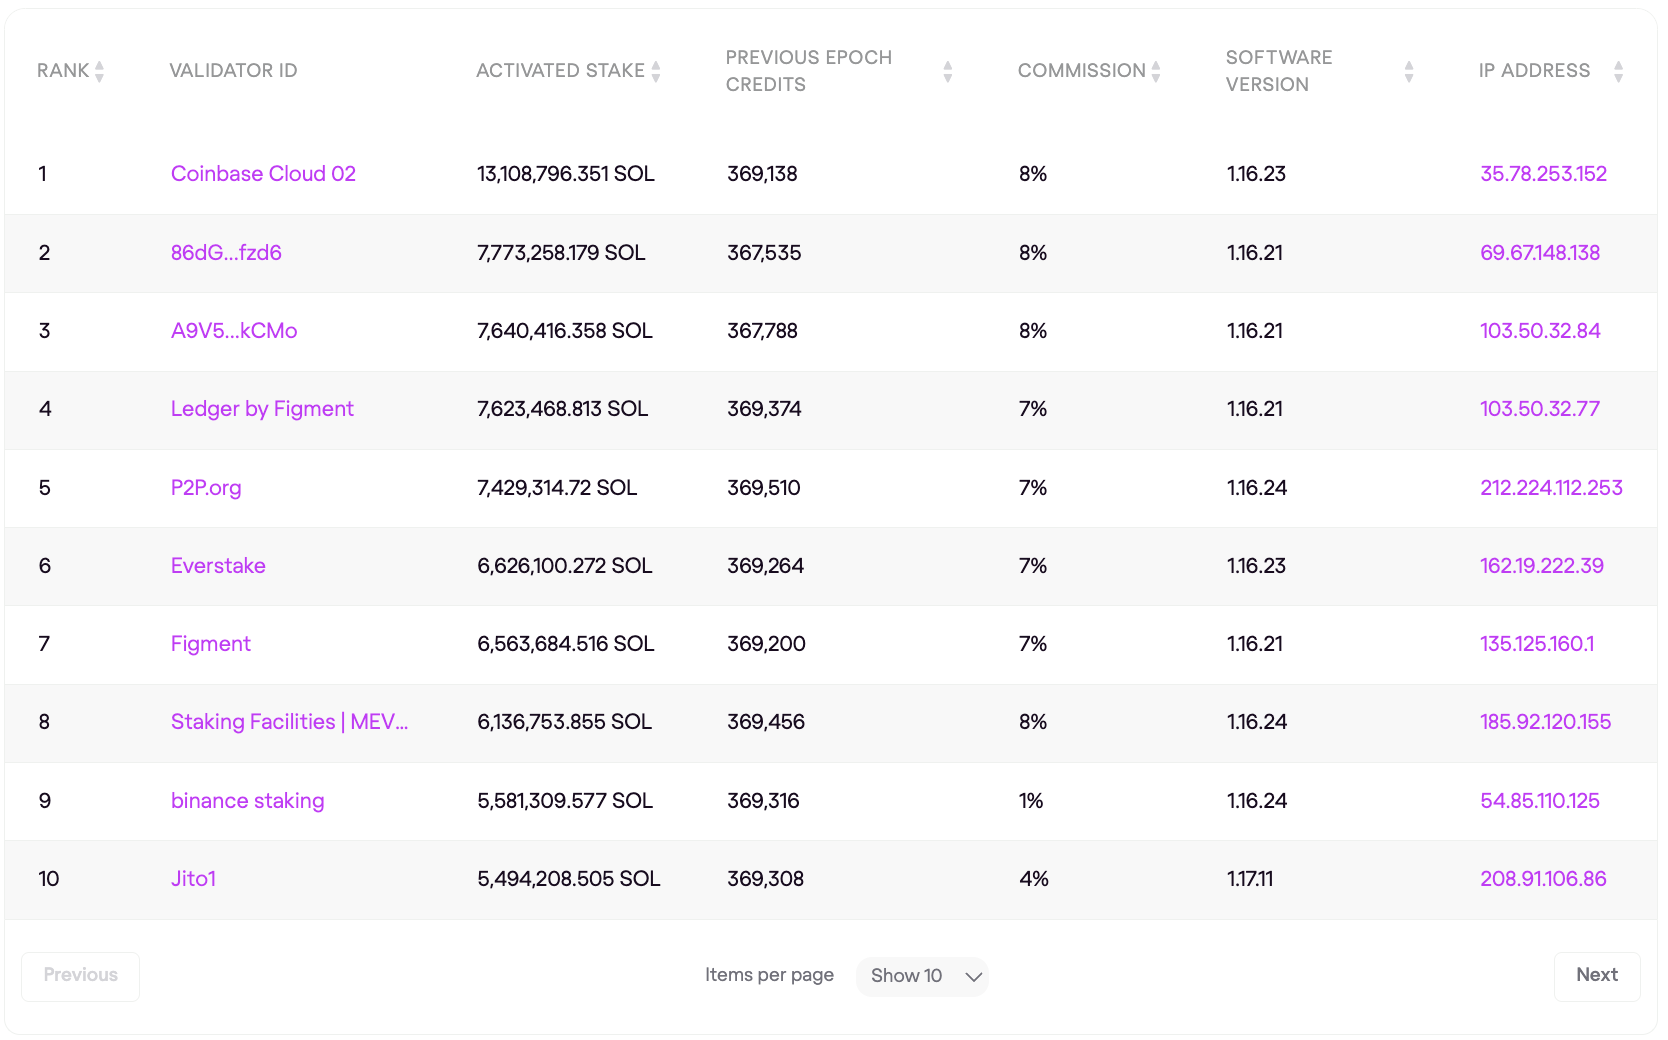Click IP address 135.125.160.1
Screen dimensions: 1668x1040
pyautogui.click(x=1537, y=644)
